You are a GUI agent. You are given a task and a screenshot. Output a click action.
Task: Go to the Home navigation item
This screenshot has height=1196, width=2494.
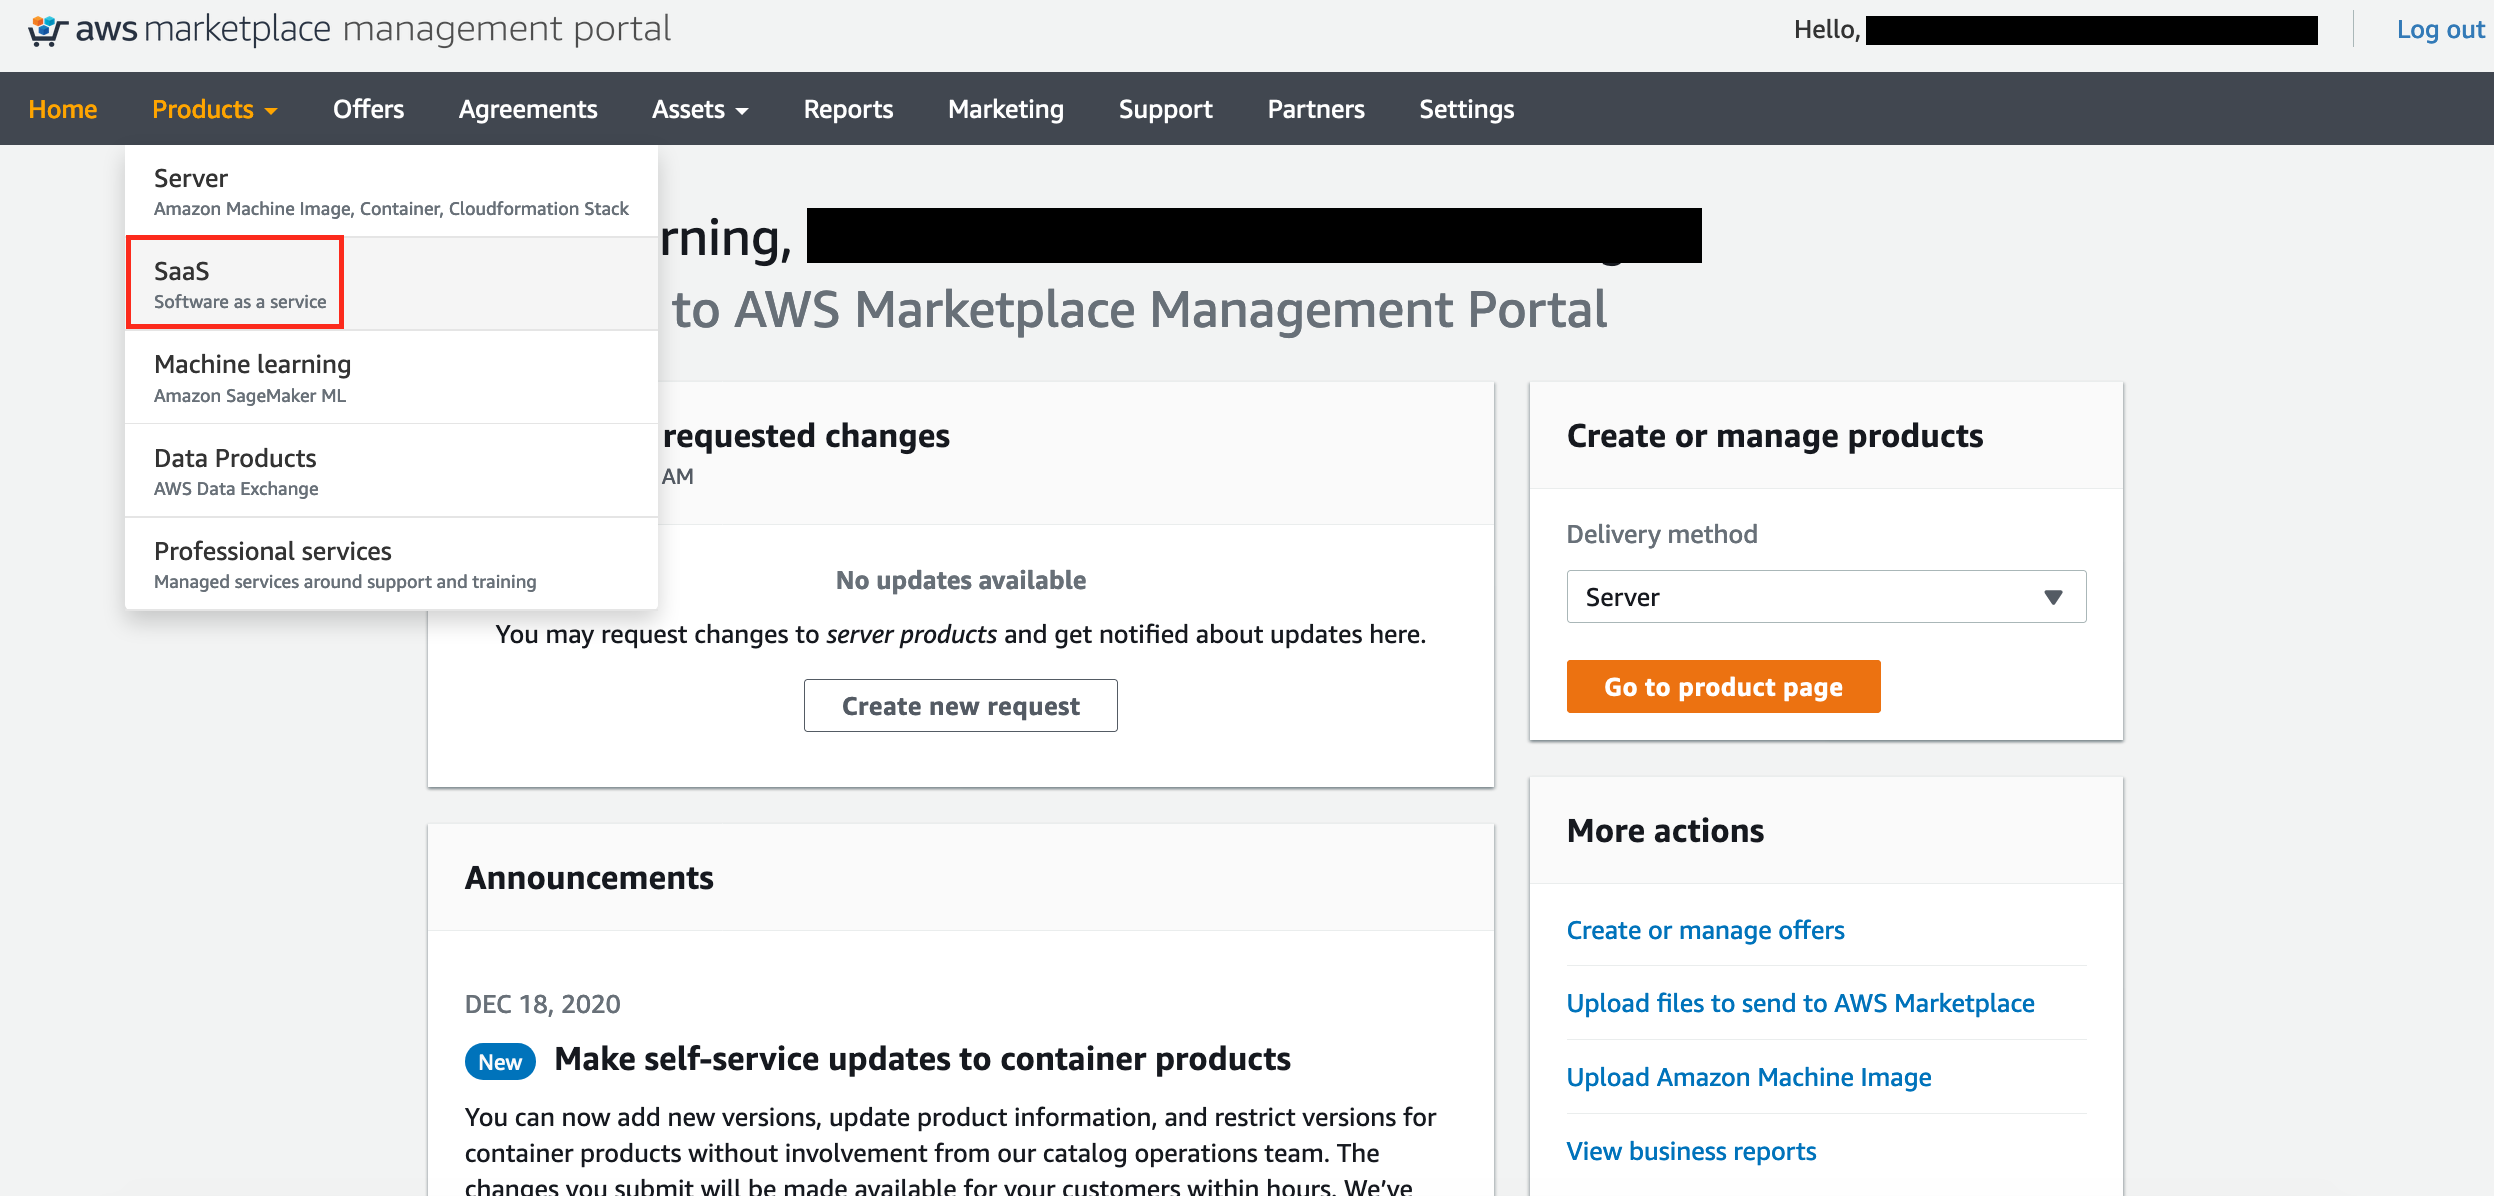tap(63, 109)
